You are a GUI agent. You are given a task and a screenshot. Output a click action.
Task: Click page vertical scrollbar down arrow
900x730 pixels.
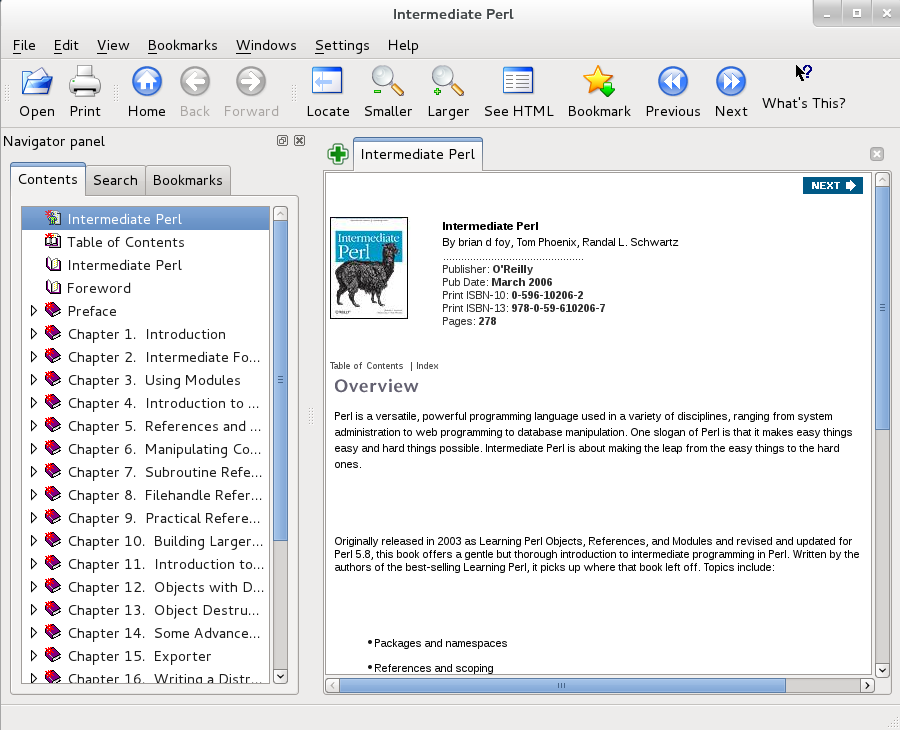point(882,670)
